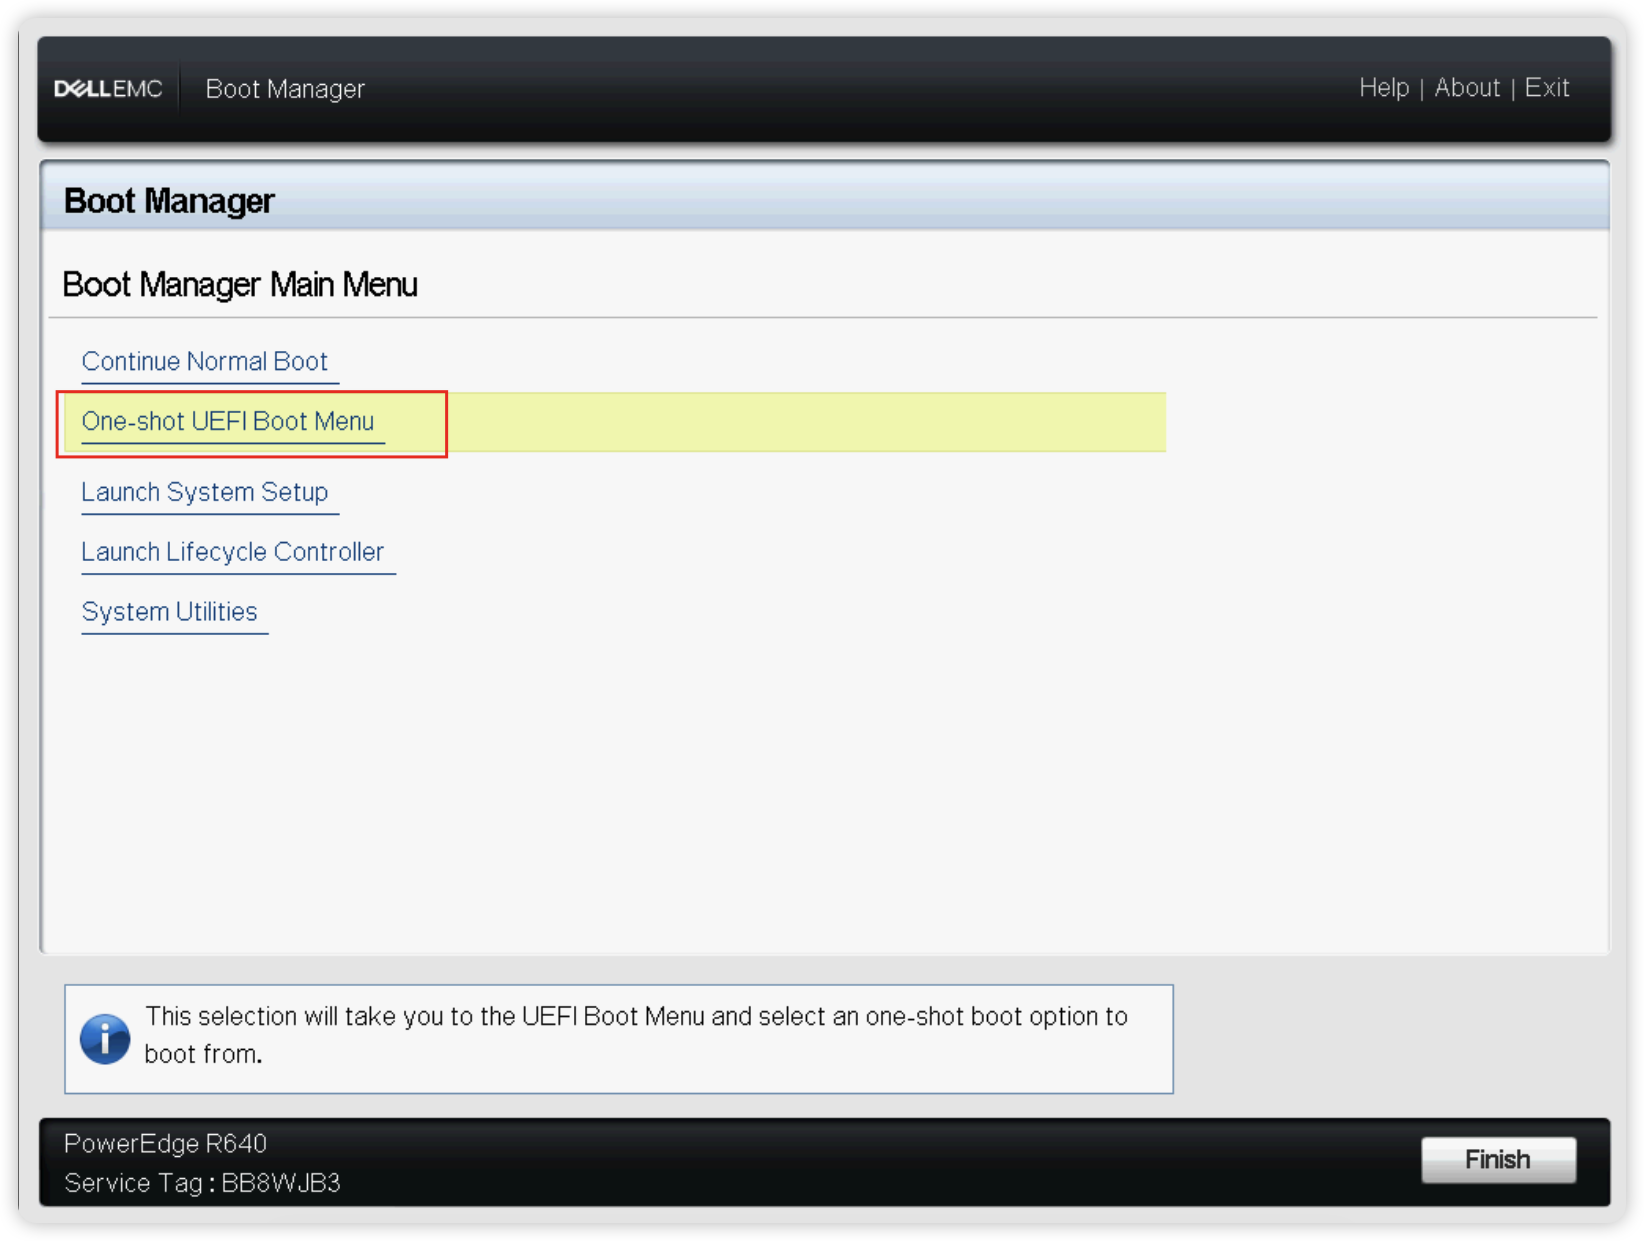Viewport: 1644px width, 1241px height.
Task: Click the Boot Manager Main Menu heading
Action: [x=239, y=285]
